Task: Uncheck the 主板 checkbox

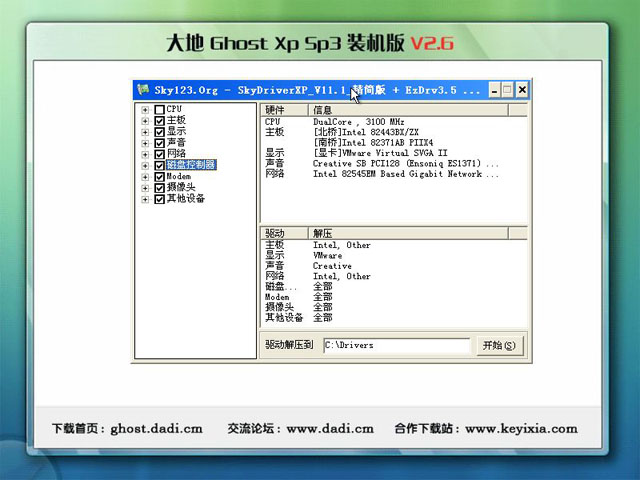Action: [160, 121]
